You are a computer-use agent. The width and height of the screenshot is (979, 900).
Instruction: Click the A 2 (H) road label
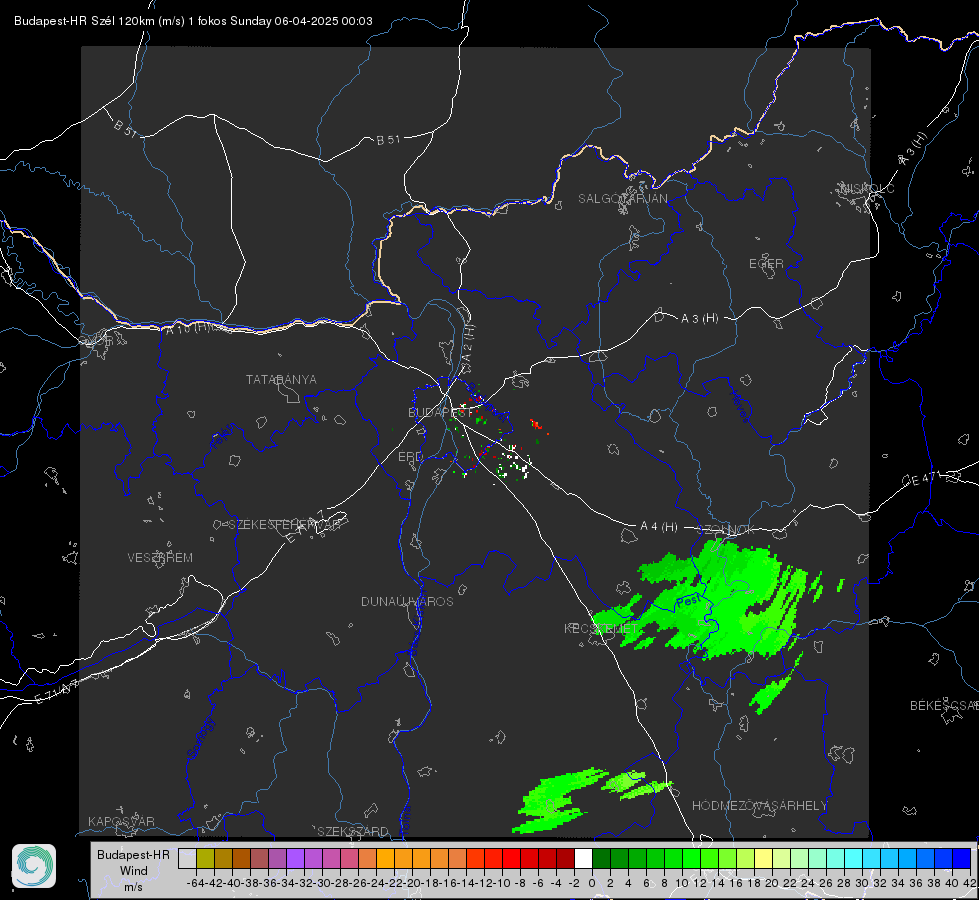pos(468,344)
